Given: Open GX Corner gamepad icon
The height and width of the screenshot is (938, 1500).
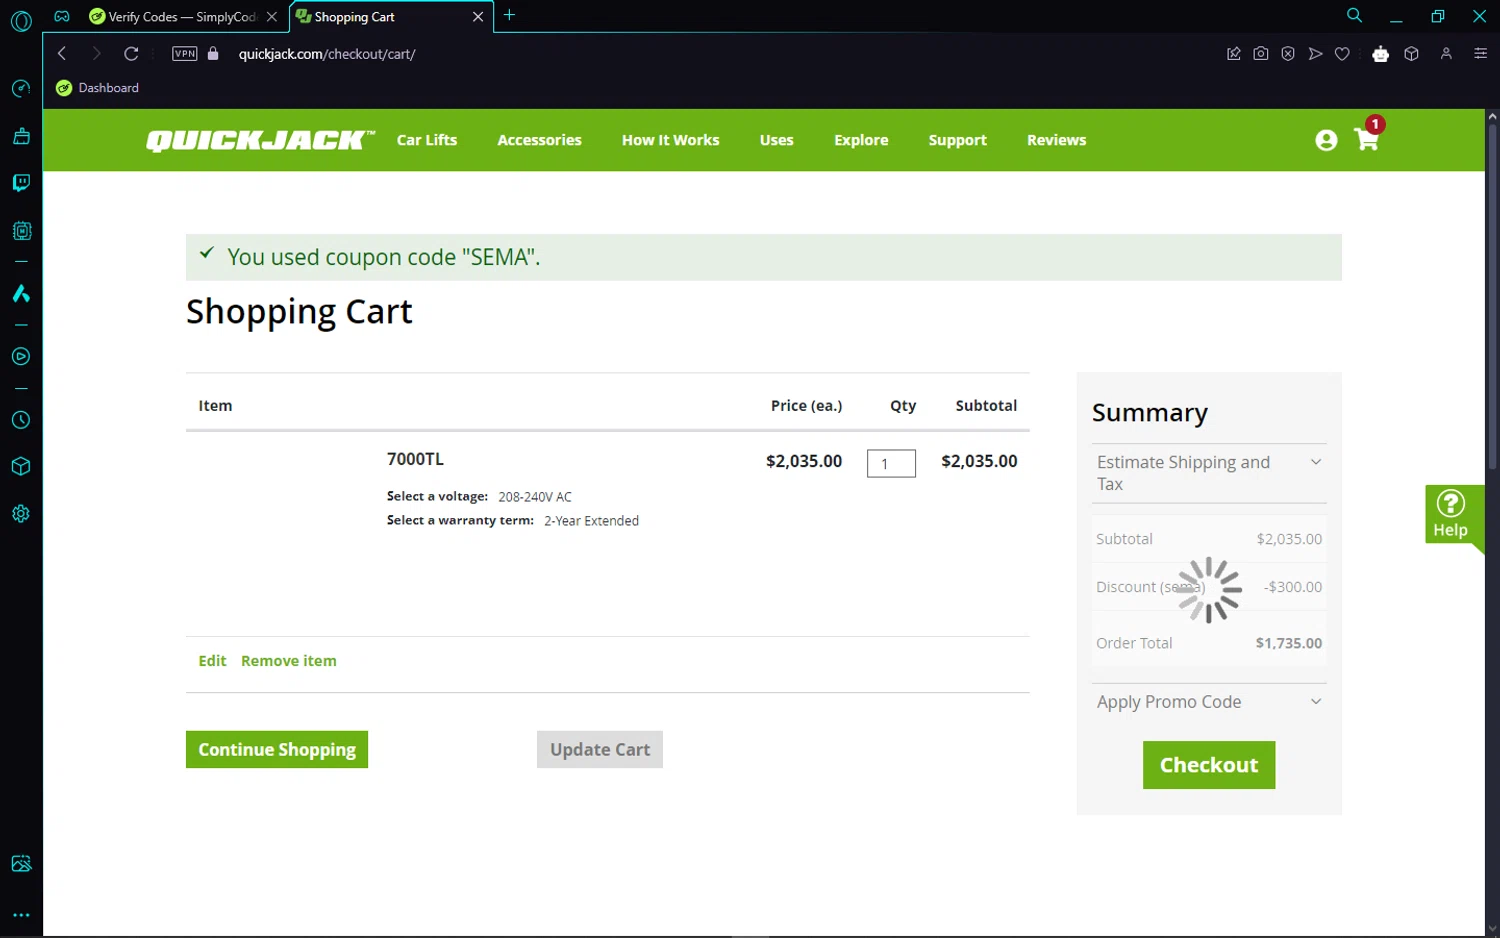Looking at the screenshot, I should (x=62, y=16).
